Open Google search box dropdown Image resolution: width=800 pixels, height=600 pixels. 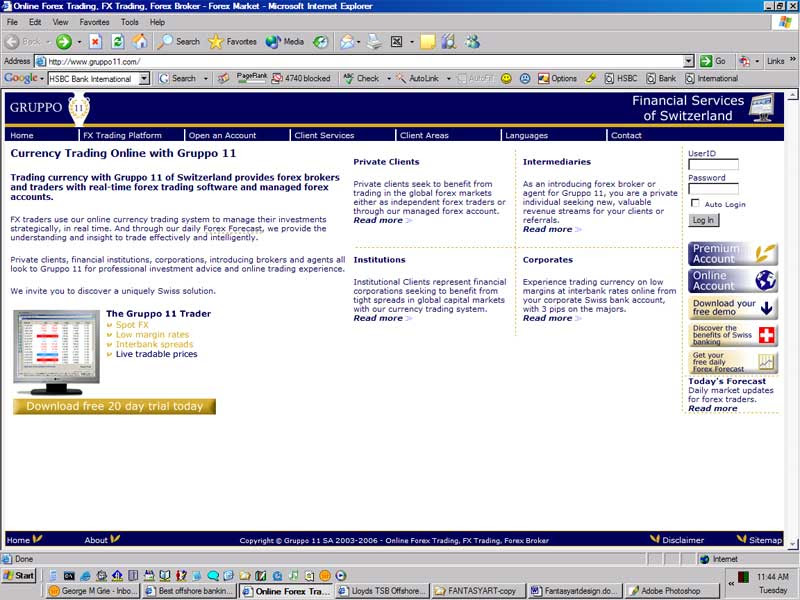click(145, 79)
